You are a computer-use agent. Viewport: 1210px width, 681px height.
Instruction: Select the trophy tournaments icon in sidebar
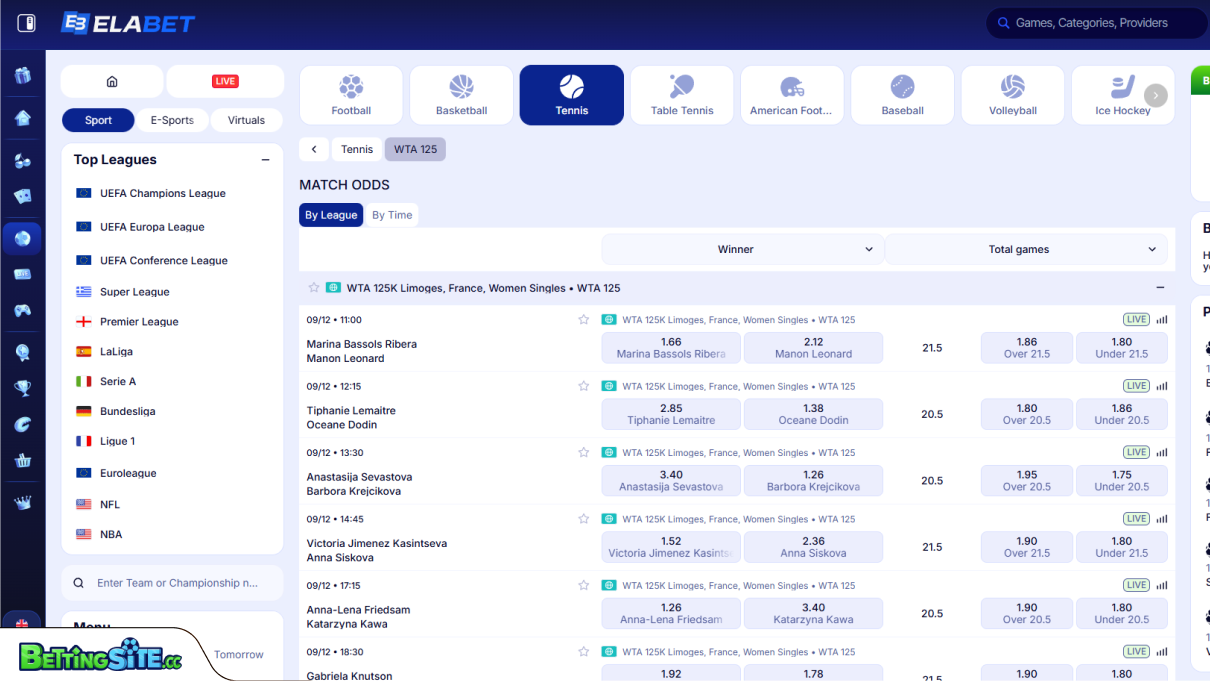click(x=22, y=388)
